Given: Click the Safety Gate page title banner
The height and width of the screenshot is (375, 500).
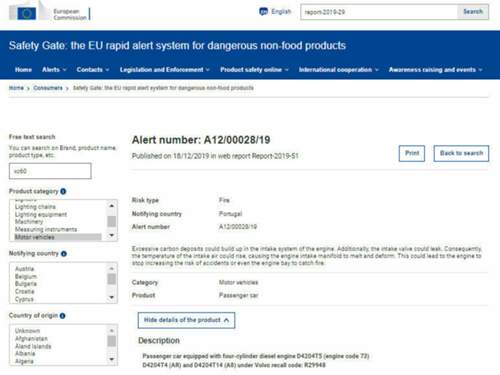Looking at the screenshot, I should coord(177,45).
